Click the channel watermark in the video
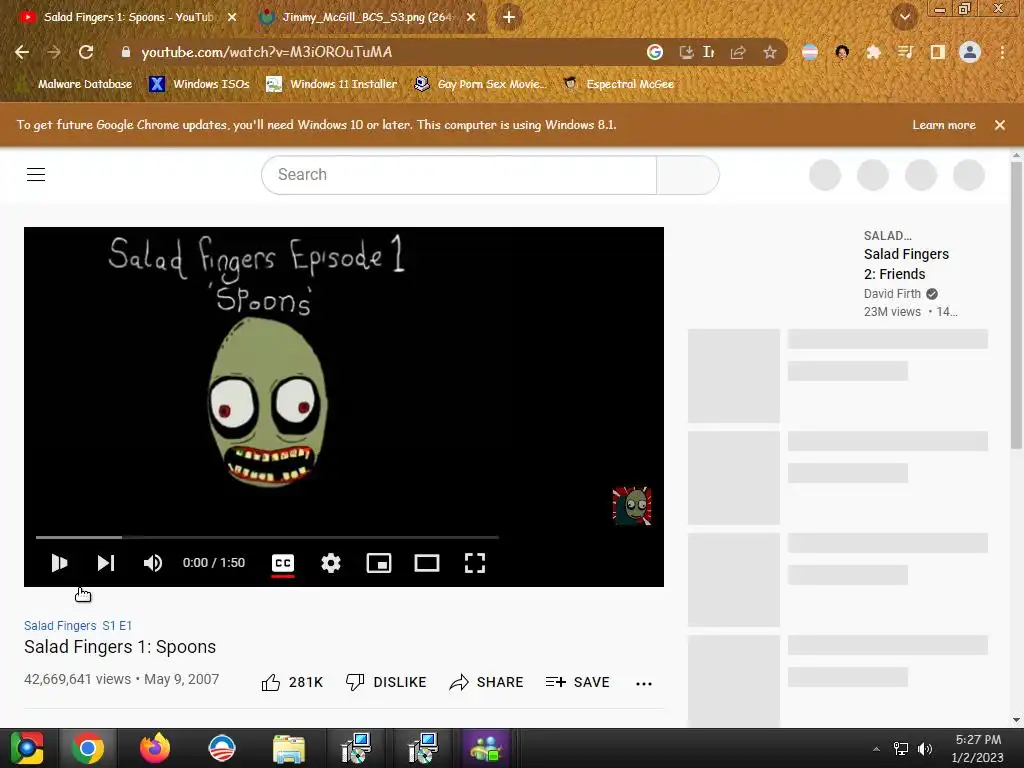 coord(632,505)
